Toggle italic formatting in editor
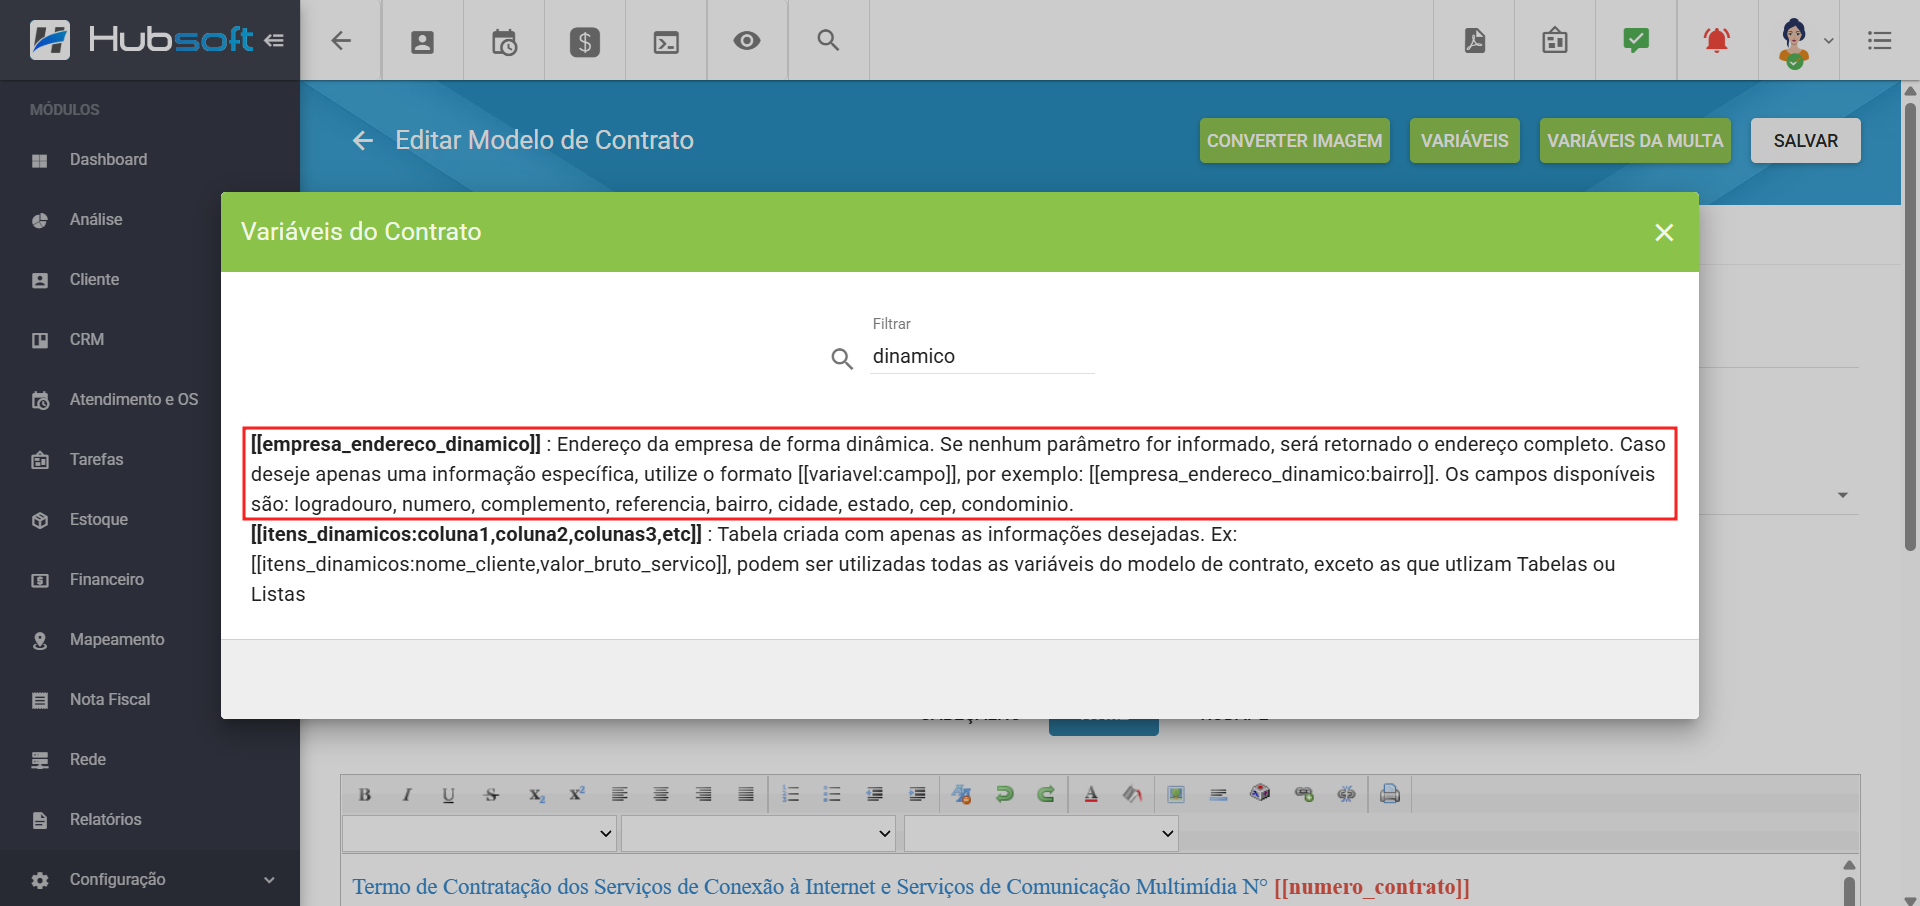1920x906 pixels. click(407, 795)
